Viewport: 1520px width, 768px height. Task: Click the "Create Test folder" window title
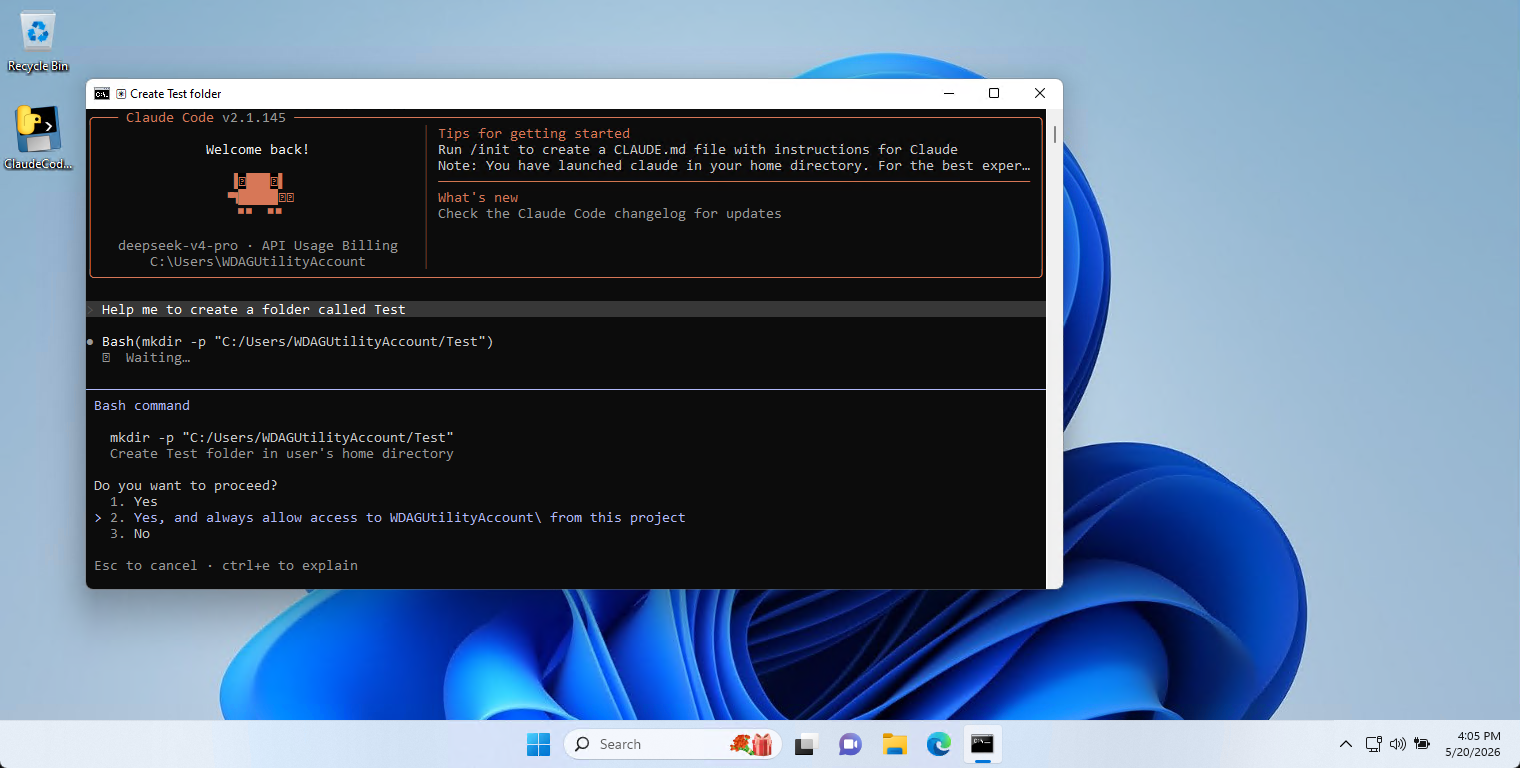point(176,94)
